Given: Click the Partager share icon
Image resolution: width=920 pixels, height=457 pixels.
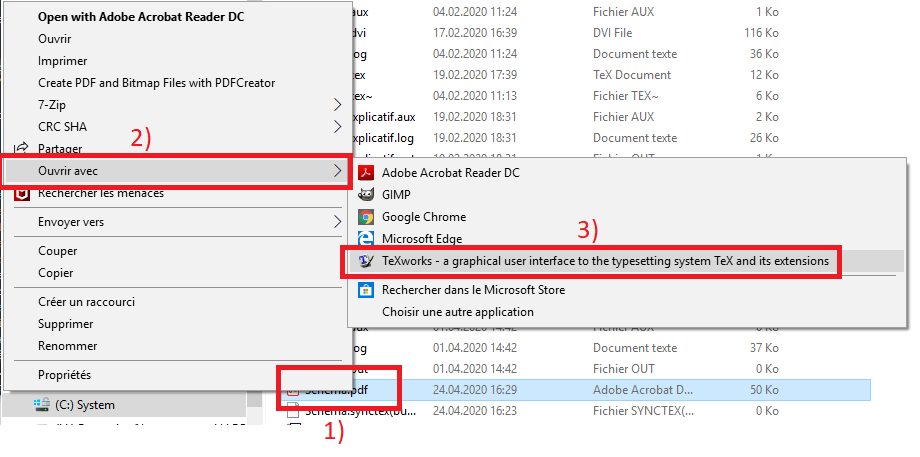Looking at the screenshot, I should pos(22,148).
